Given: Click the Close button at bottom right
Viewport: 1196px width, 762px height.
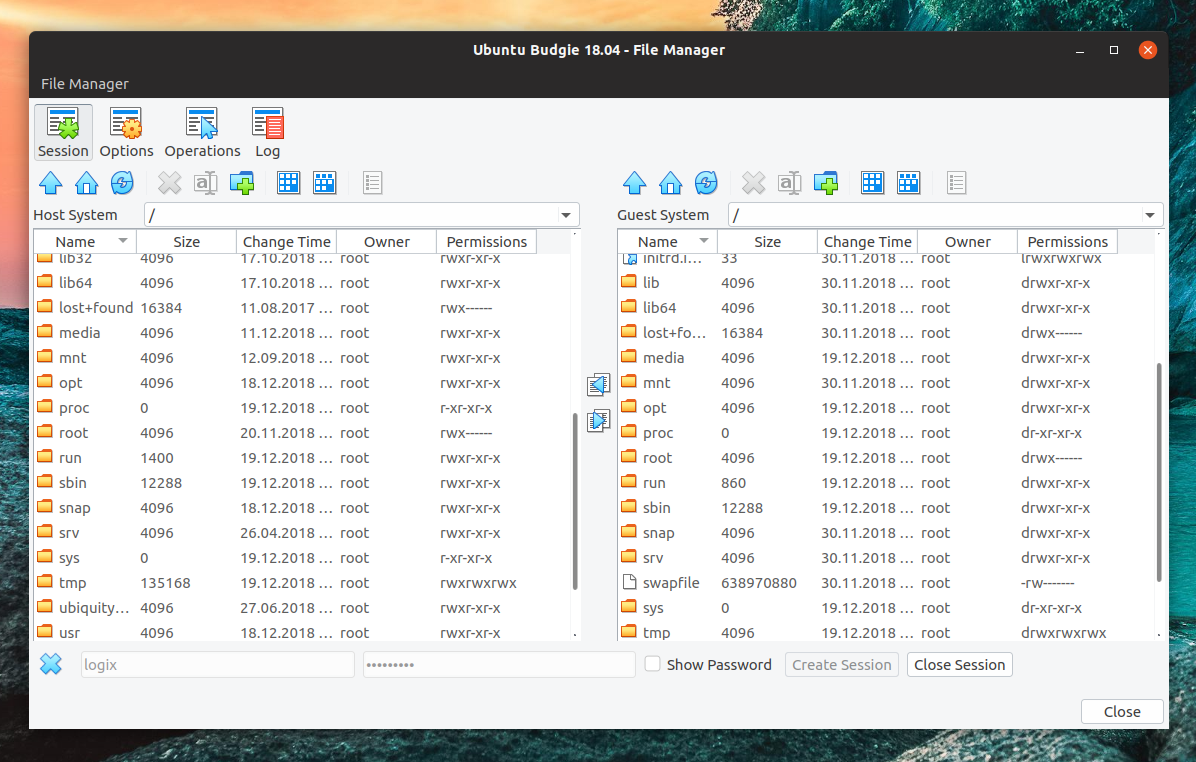Looking at the screenshot, I should (1121, 712).
